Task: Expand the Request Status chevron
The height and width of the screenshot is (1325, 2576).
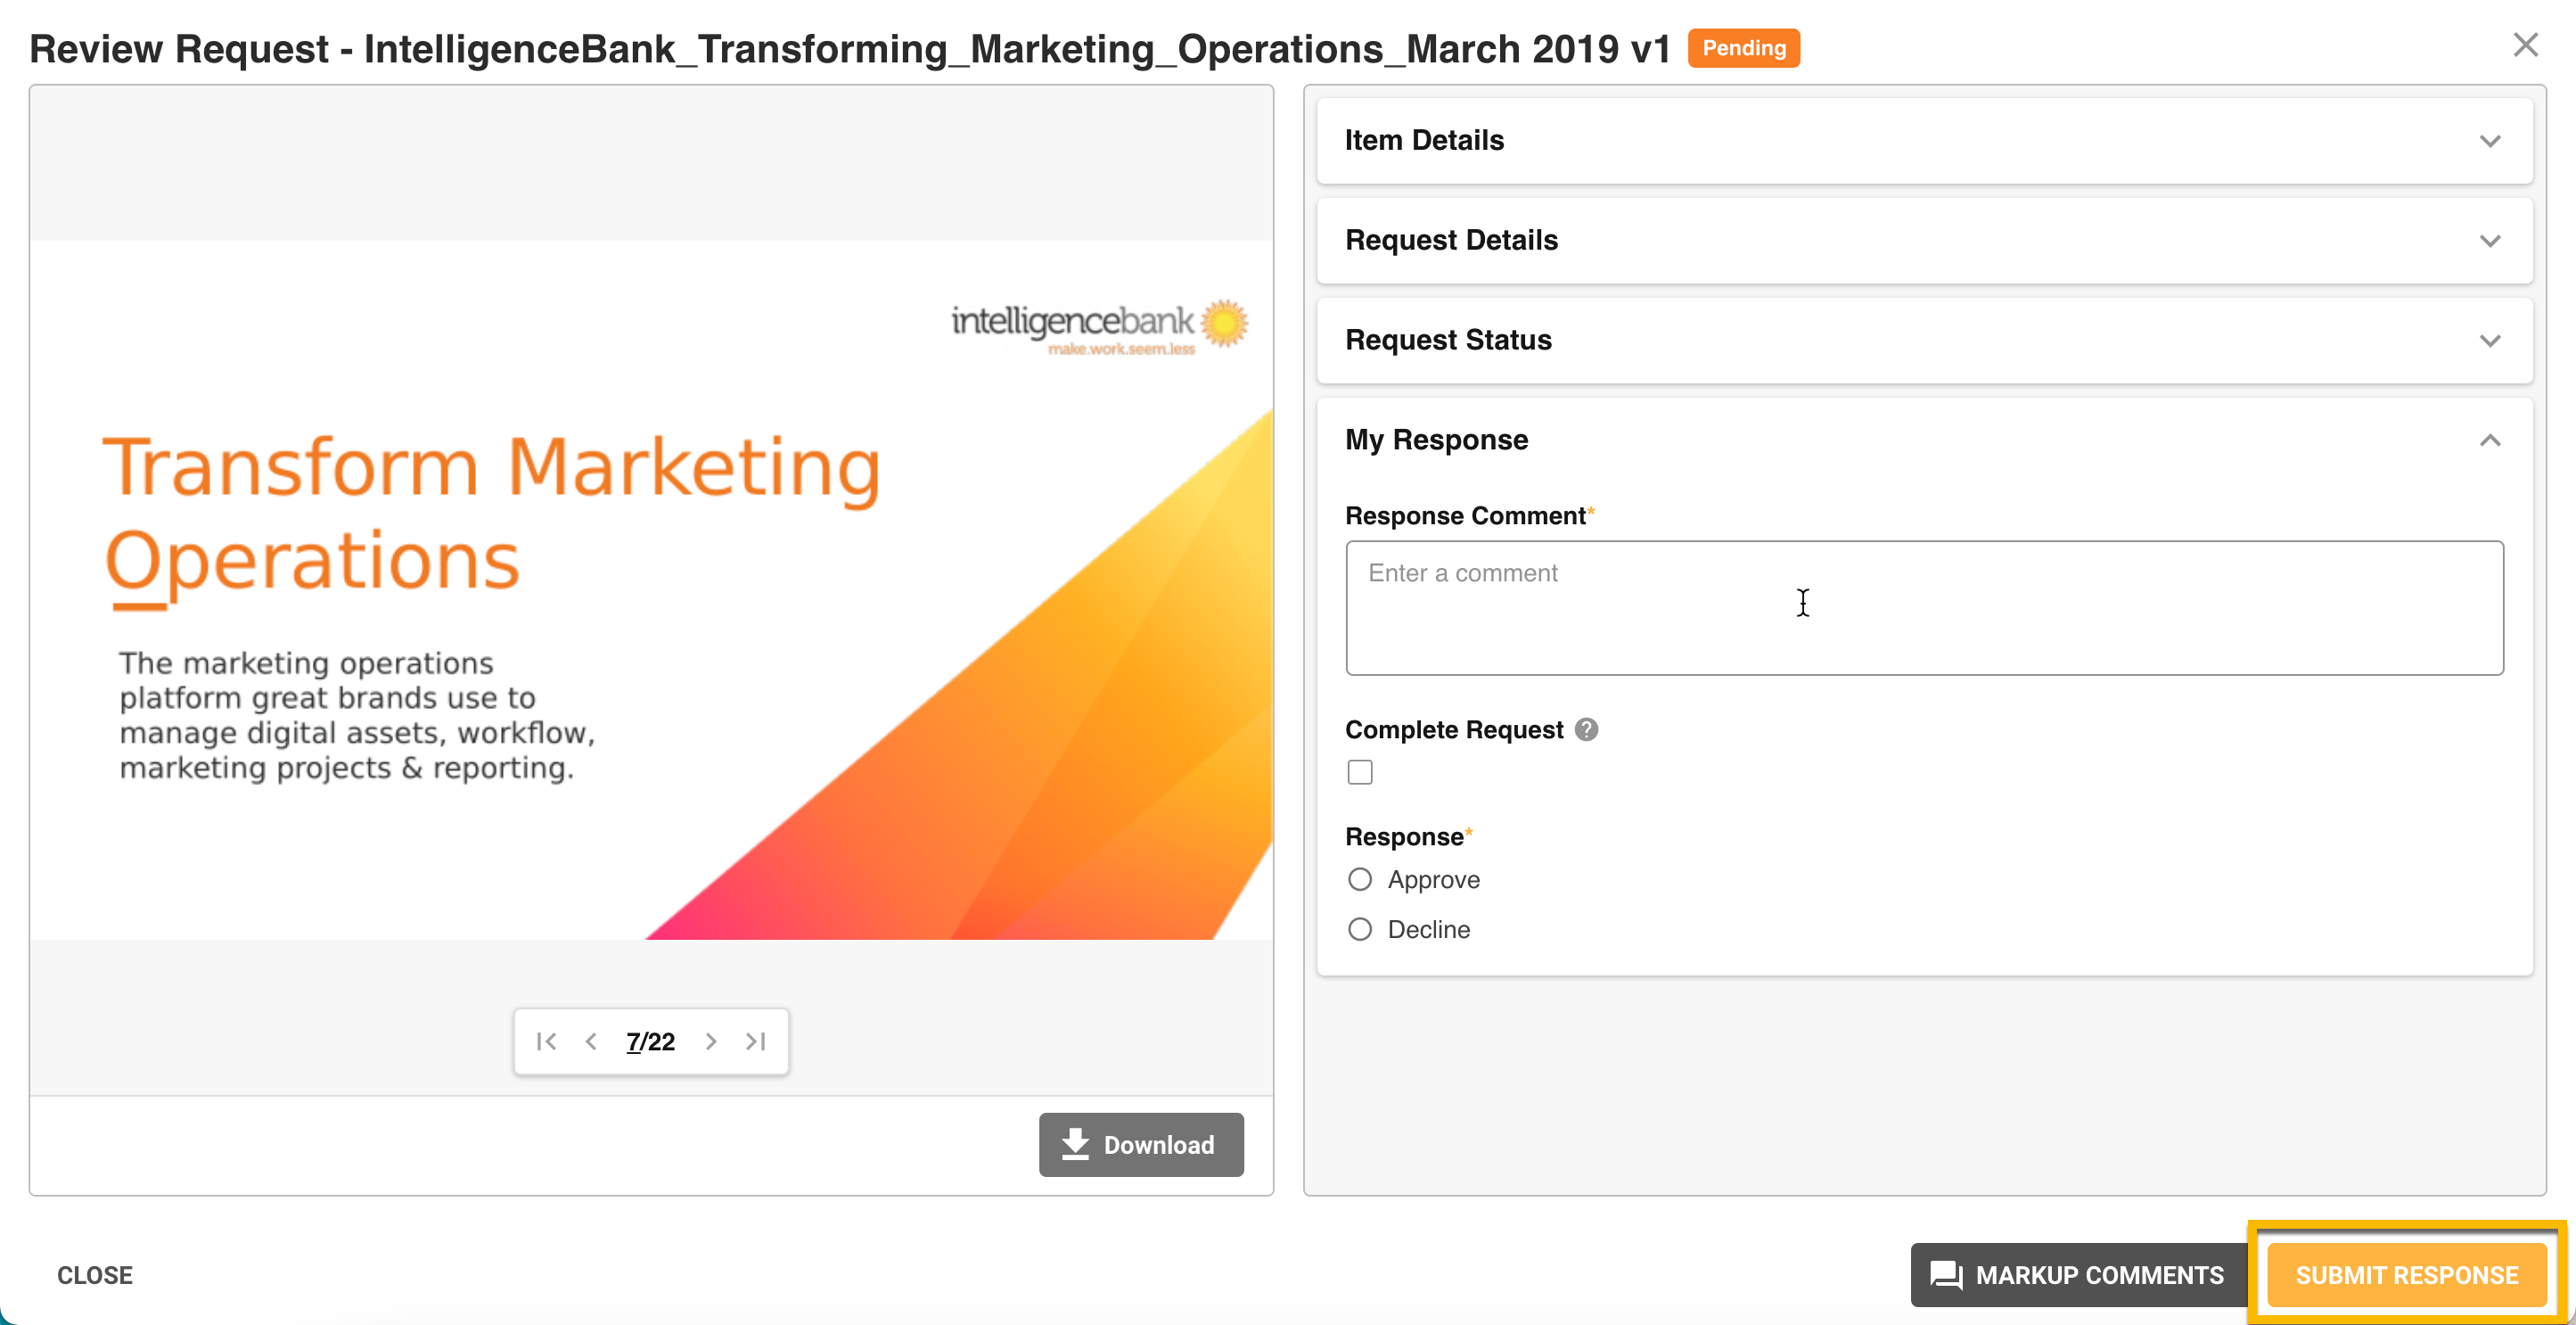Action: click(2489, 341)
